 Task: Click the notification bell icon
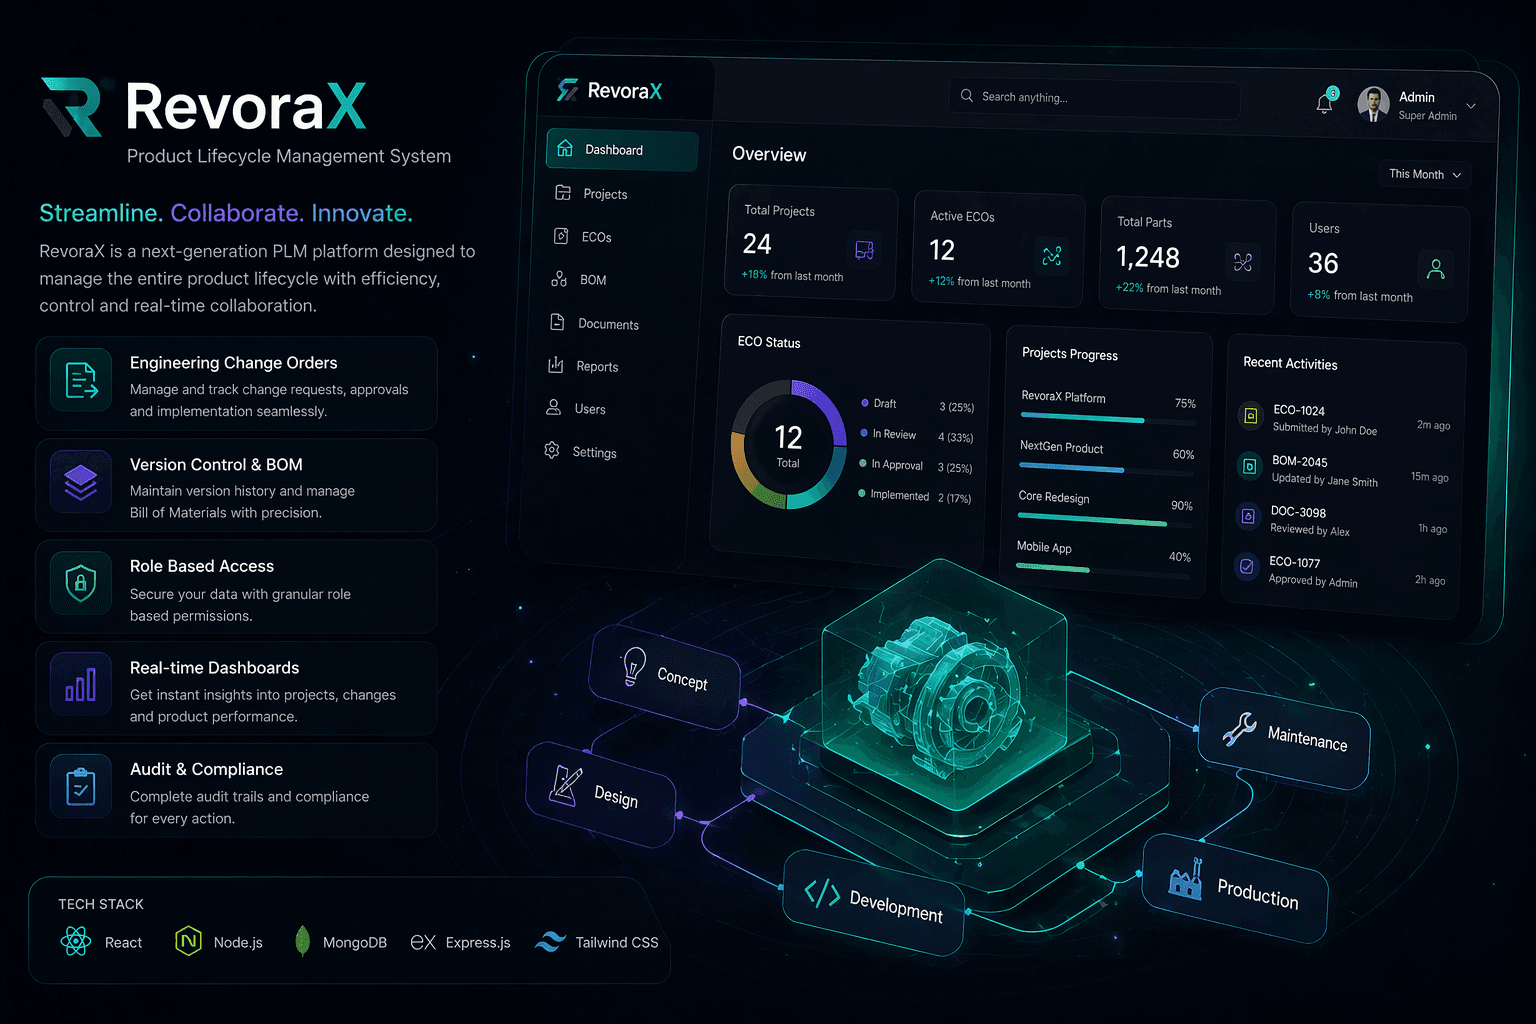1325,102
